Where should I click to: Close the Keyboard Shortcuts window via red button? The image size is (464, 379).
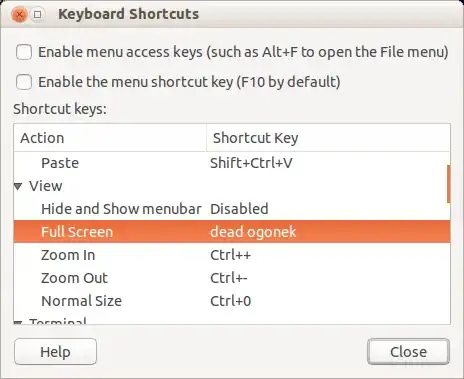coord(19,15)
